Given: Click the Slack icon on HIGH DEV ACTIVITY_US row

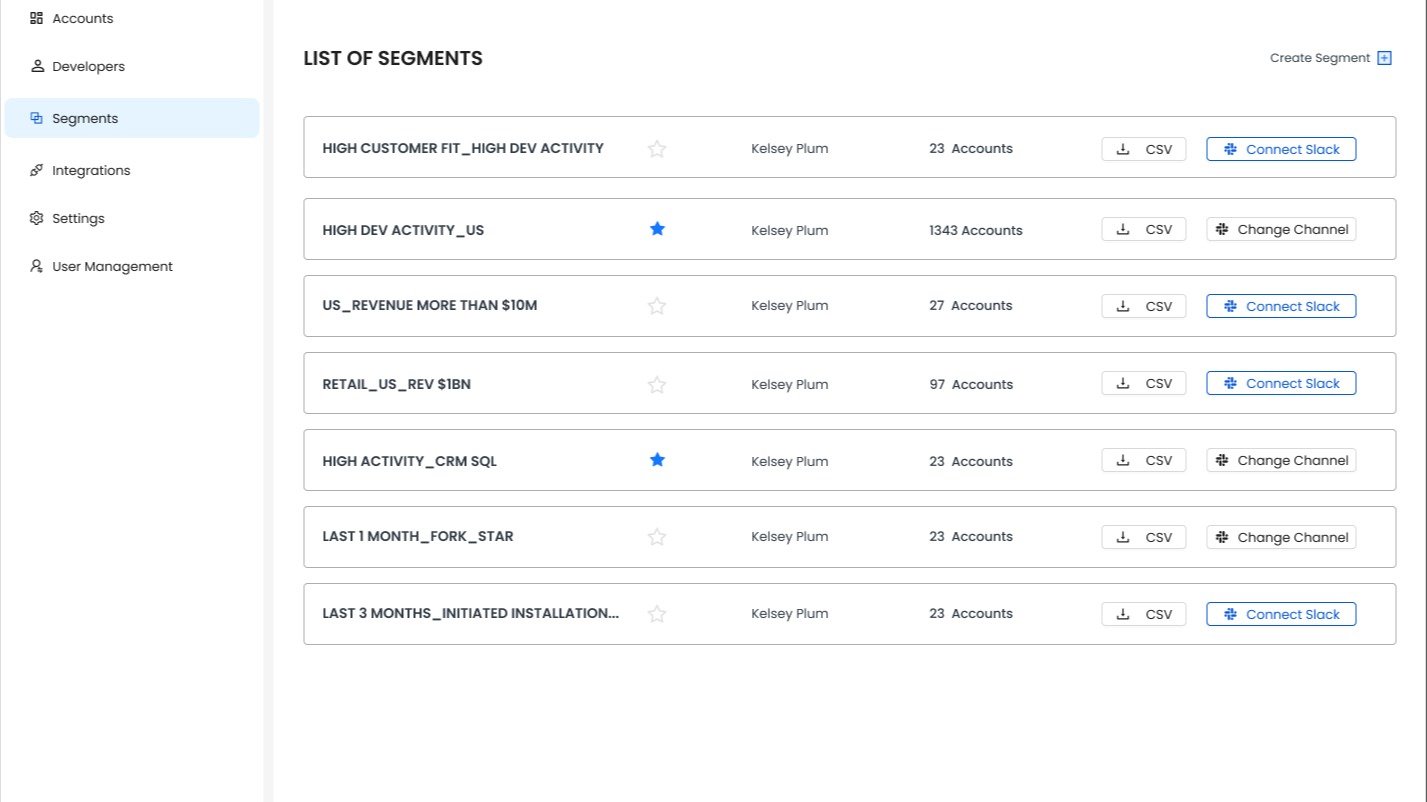Looking at the screenshot, I should point(1221,229).
